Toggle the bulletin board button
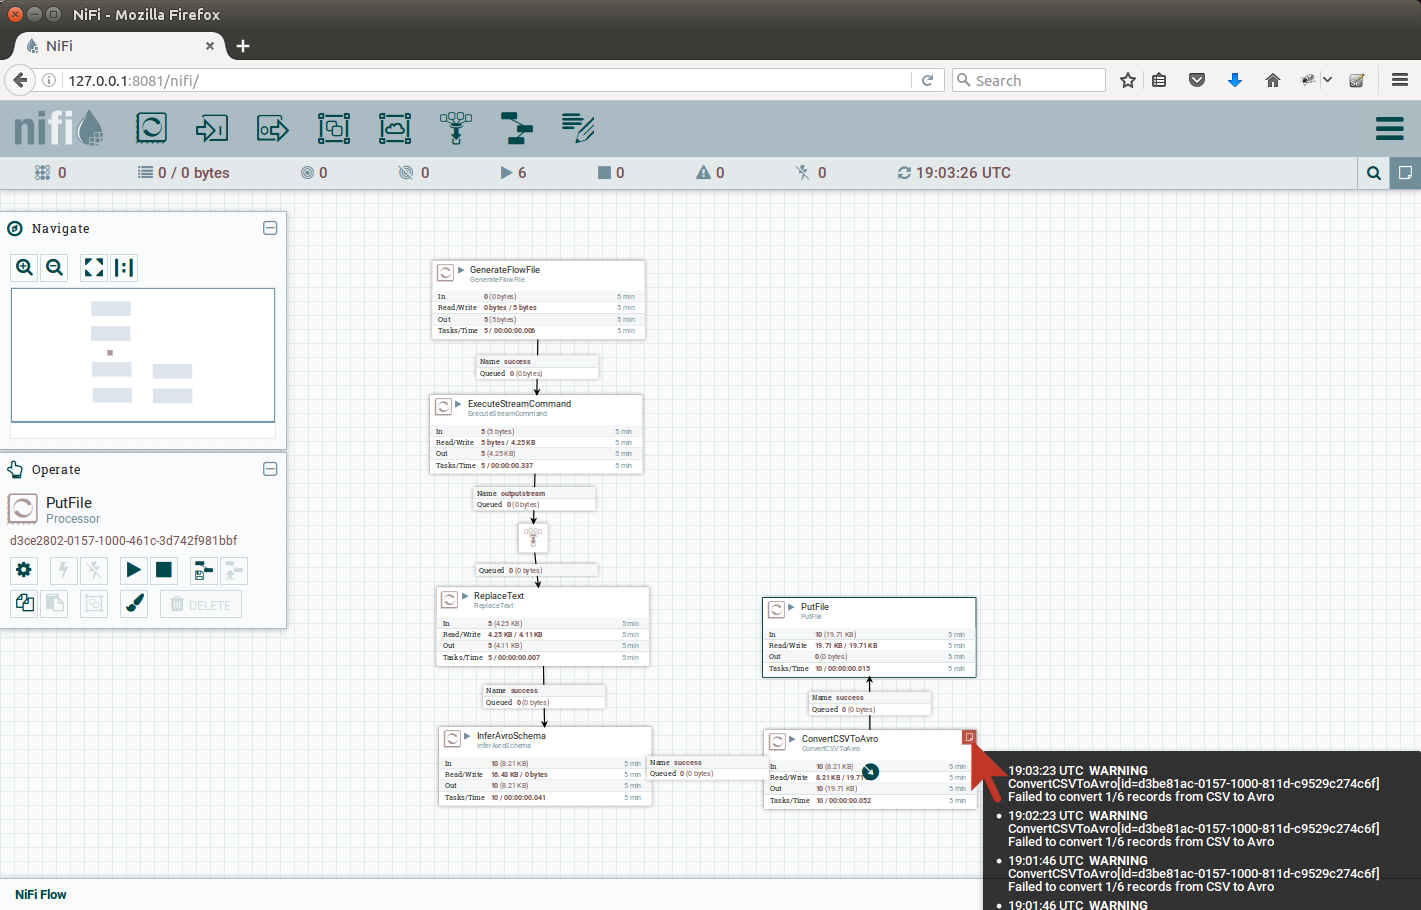1421x910 pixels. pyautogui.click(x=1404, y=173)
